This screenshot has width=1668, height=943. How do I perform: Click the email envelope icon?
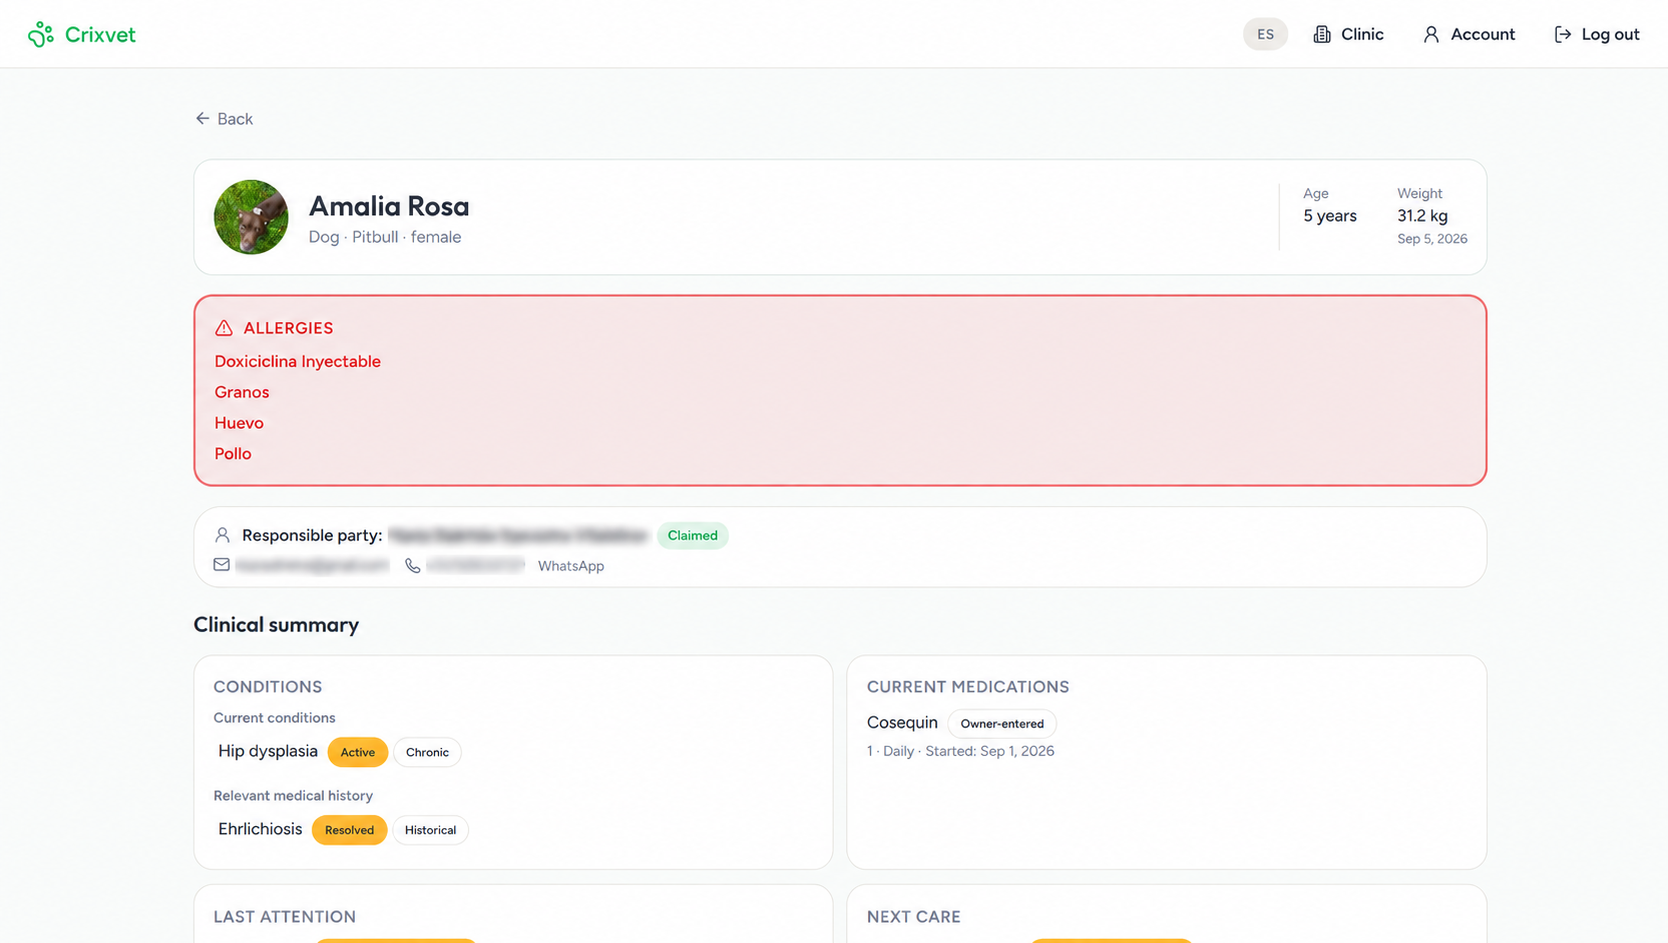(222, 566)
